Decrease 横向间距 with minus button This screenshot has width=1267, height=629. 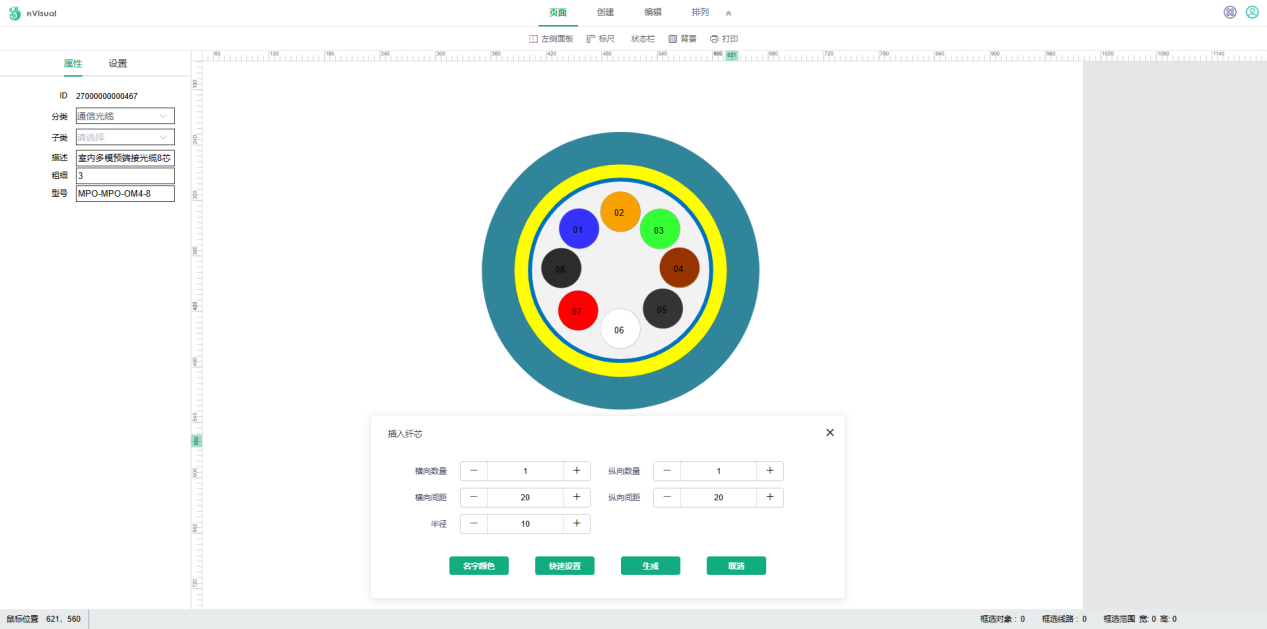click(x=474, y=497)
